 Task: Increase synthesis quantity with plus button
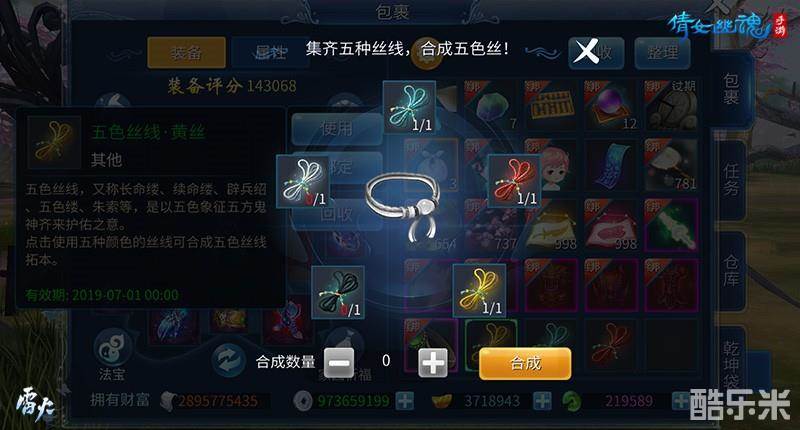(433, 363)
